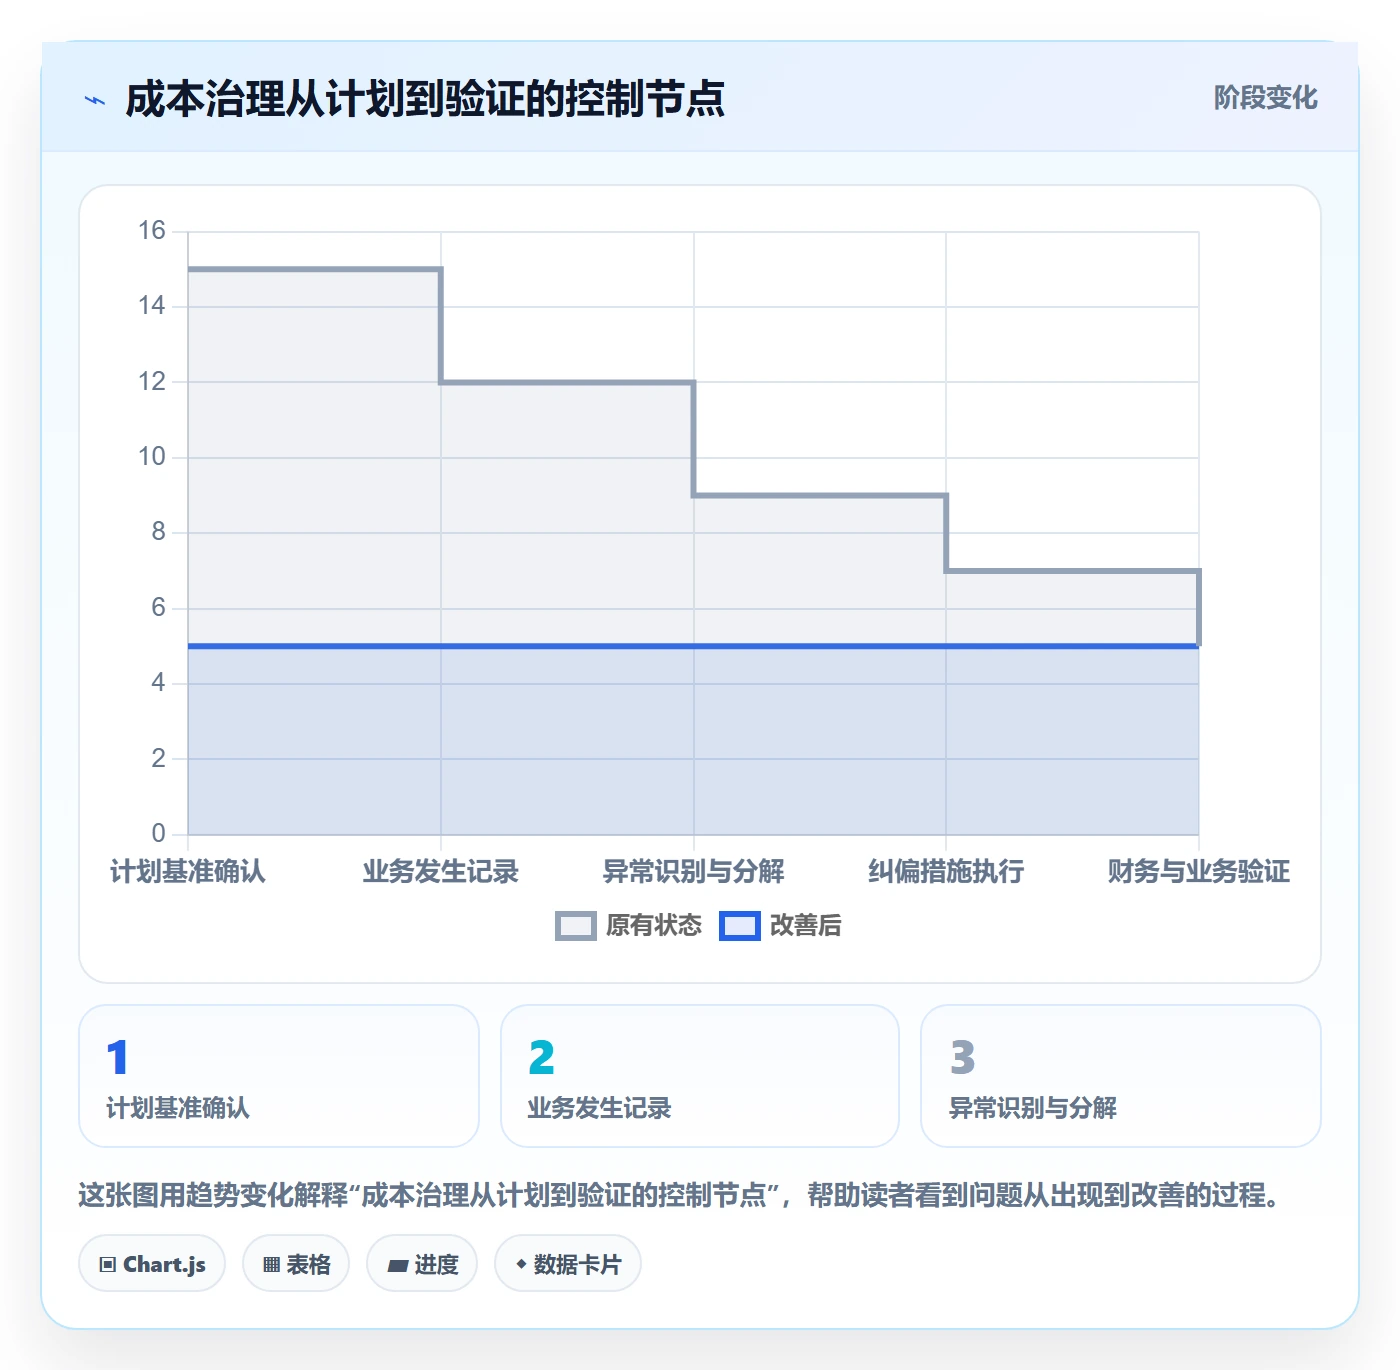Open step card 2 业务发生记录
This screenshot has width=1400, height=1370.
[700, 1076]
